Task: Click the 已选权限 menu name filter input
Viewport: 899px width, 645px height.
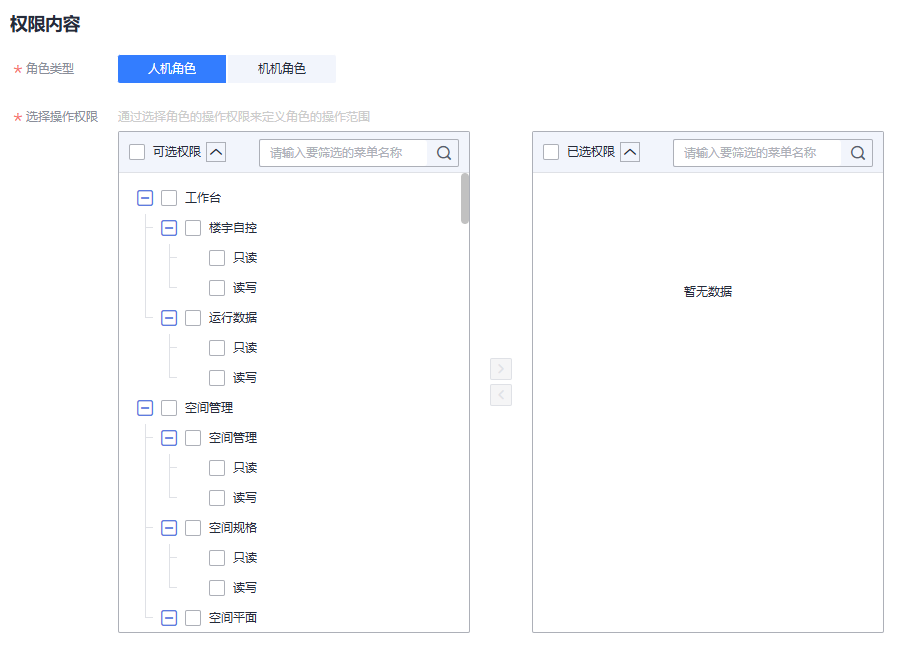Action: (757, 153)
